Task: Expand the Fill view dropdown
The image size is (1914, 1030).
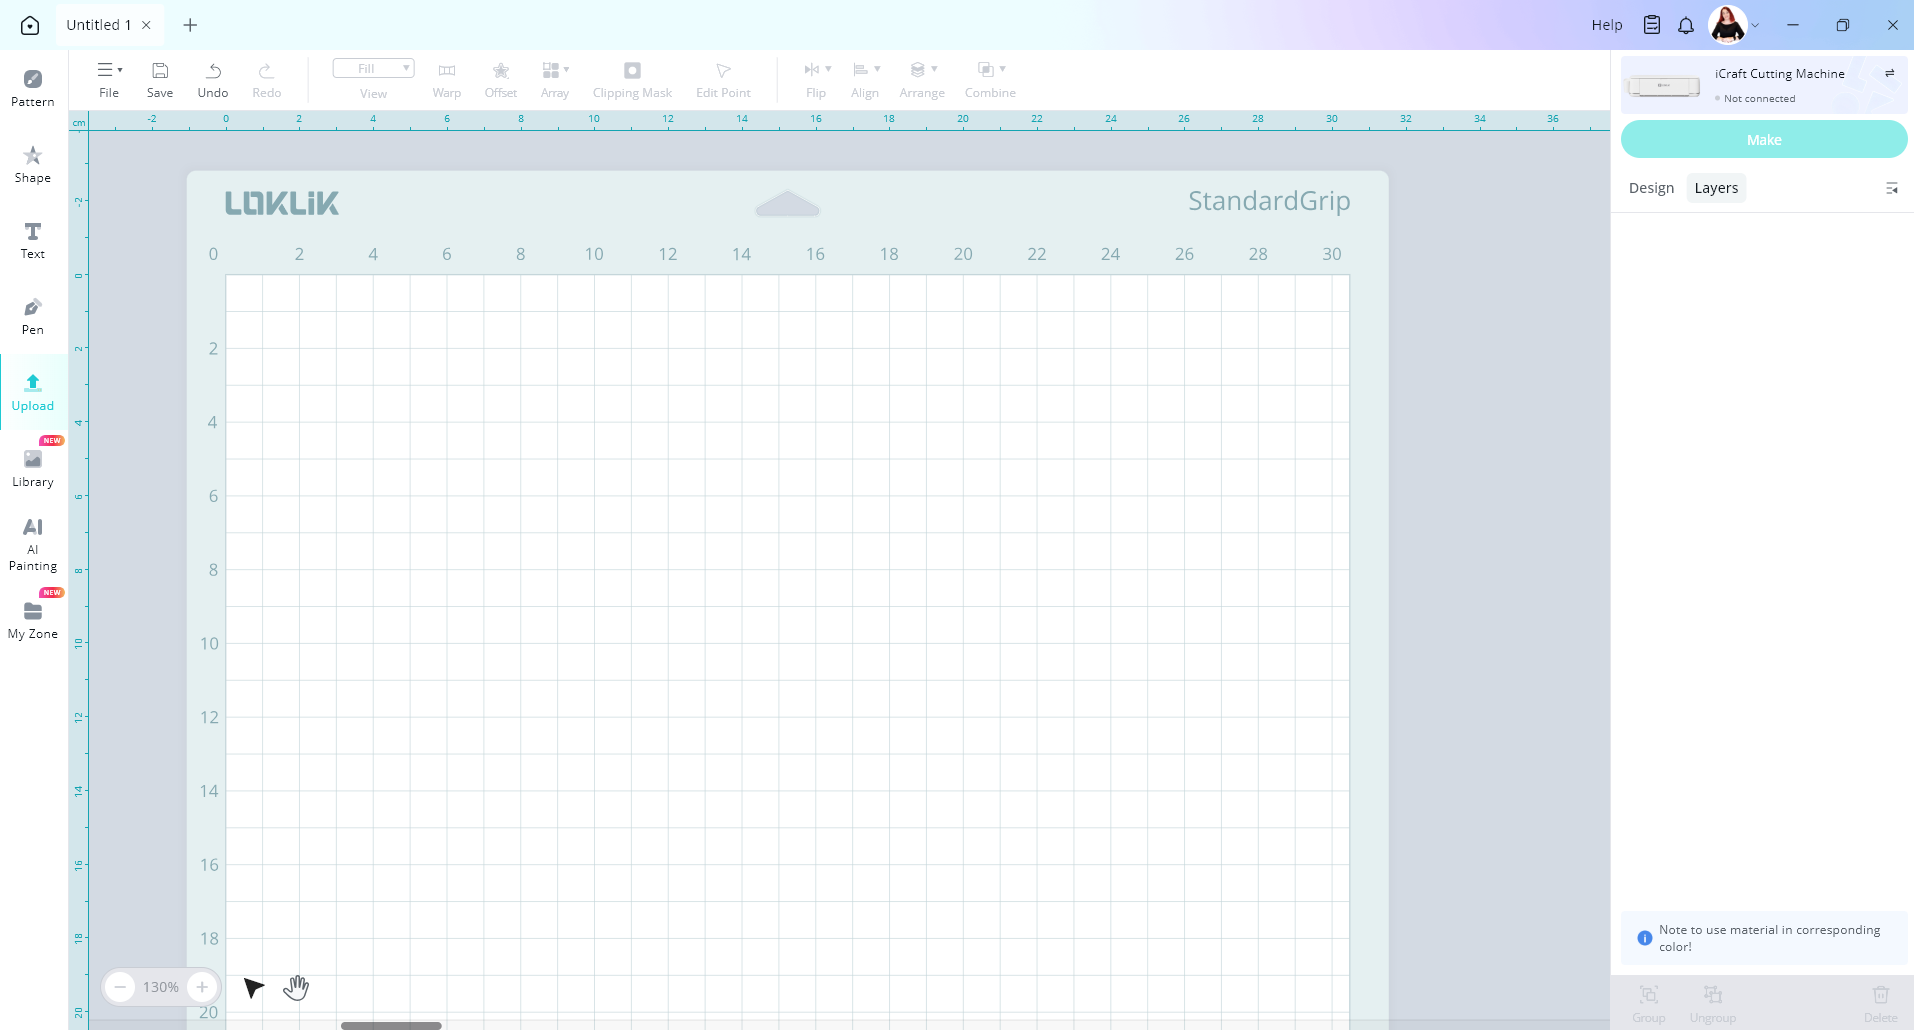Action: pyautogui.click(x=373, y=69)
